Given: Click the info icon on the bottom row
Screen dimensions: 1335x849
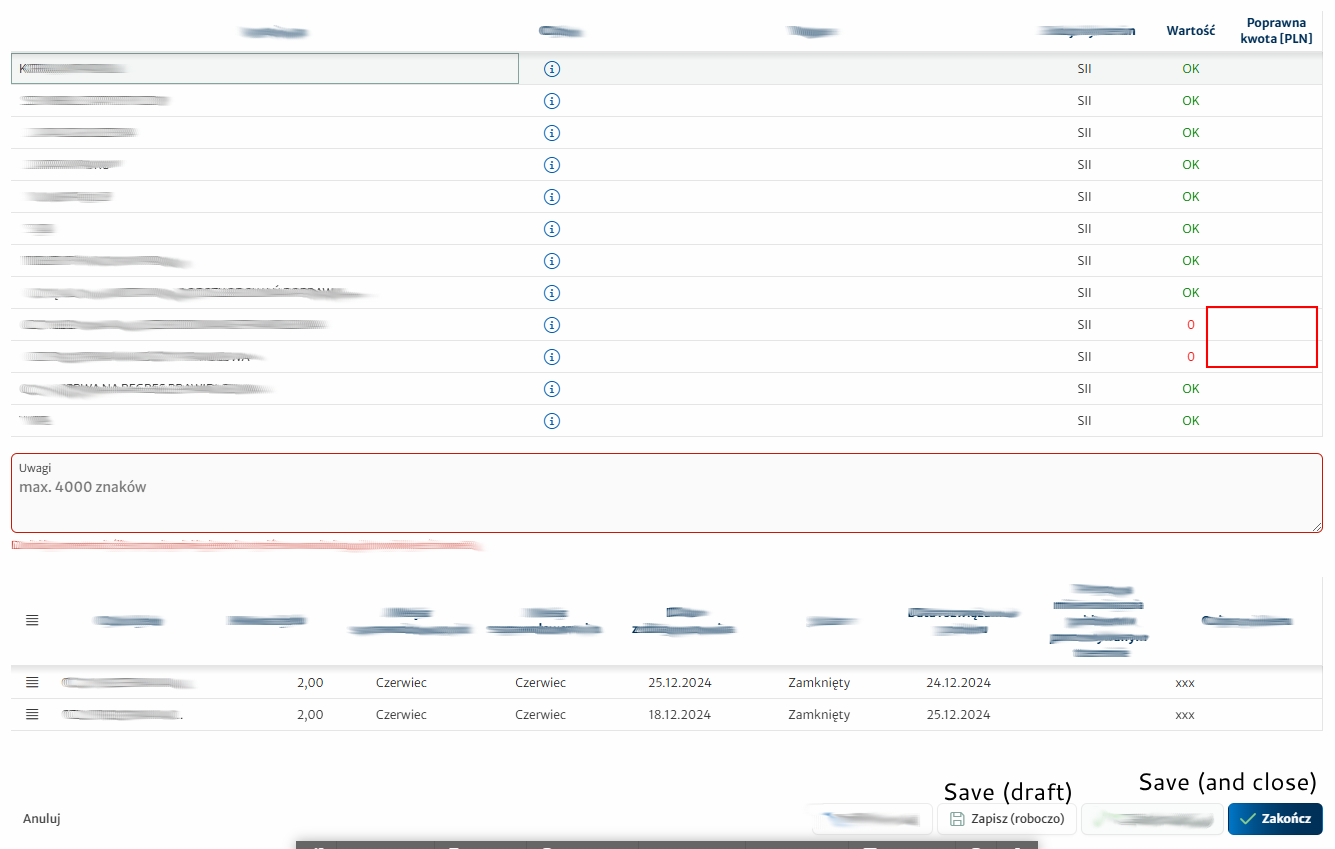Looking at the screenshot, I should tap(551, 420).
